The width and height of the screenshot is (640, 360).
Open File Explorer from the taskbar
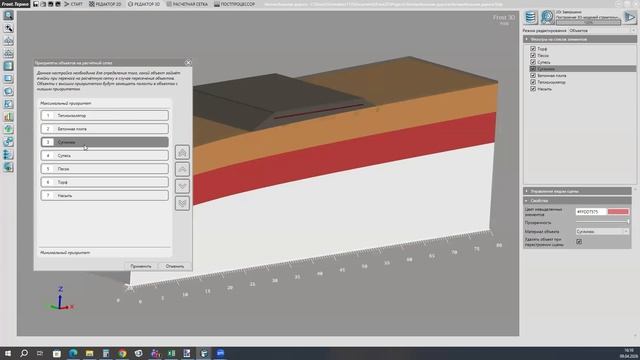[x=89, y=353]
